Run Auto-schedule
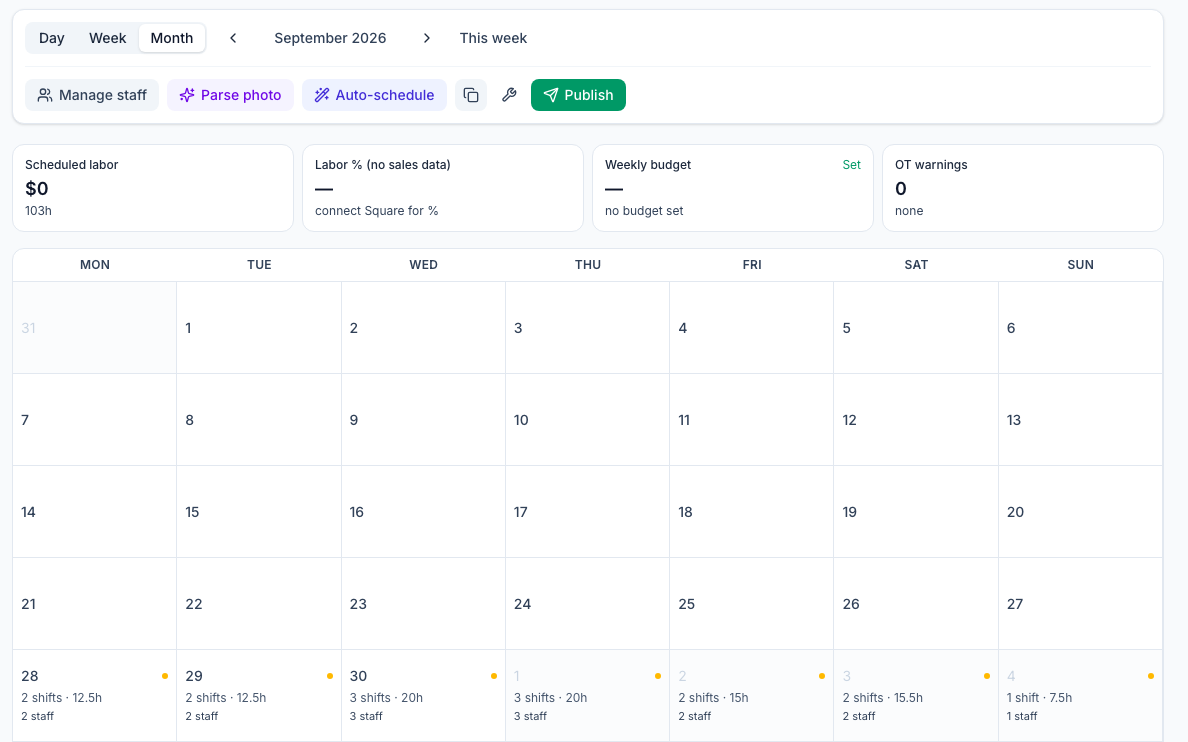1188x742 pixels. click(x=374, y=95)
